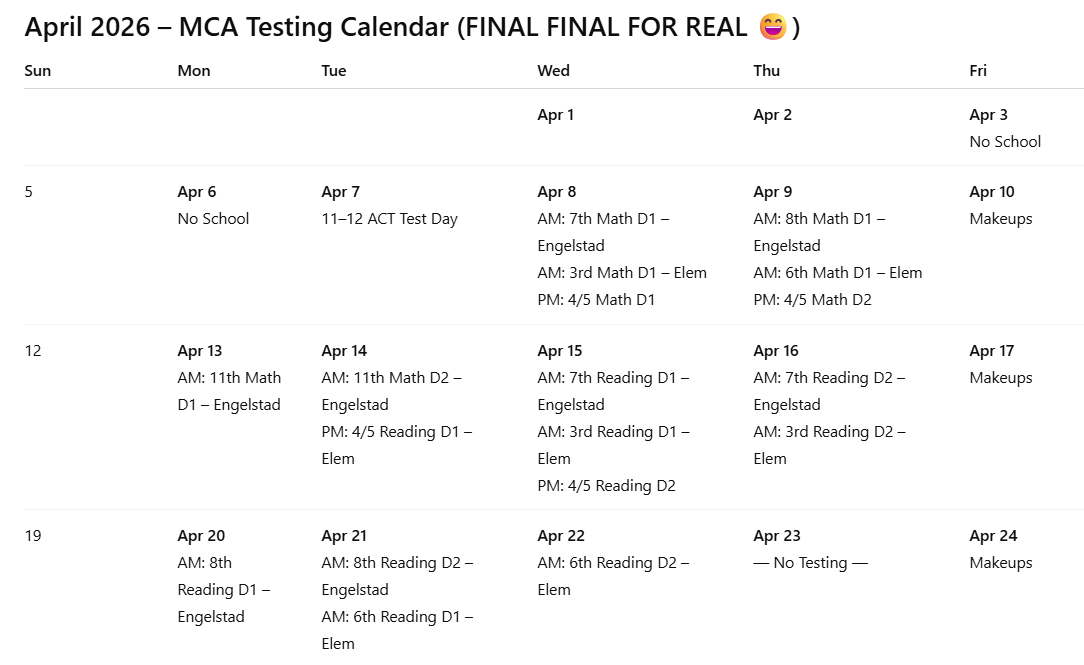The image size is (1084, 665).
Task: Click the Apr 13 date label
Action: pos(199,351)
